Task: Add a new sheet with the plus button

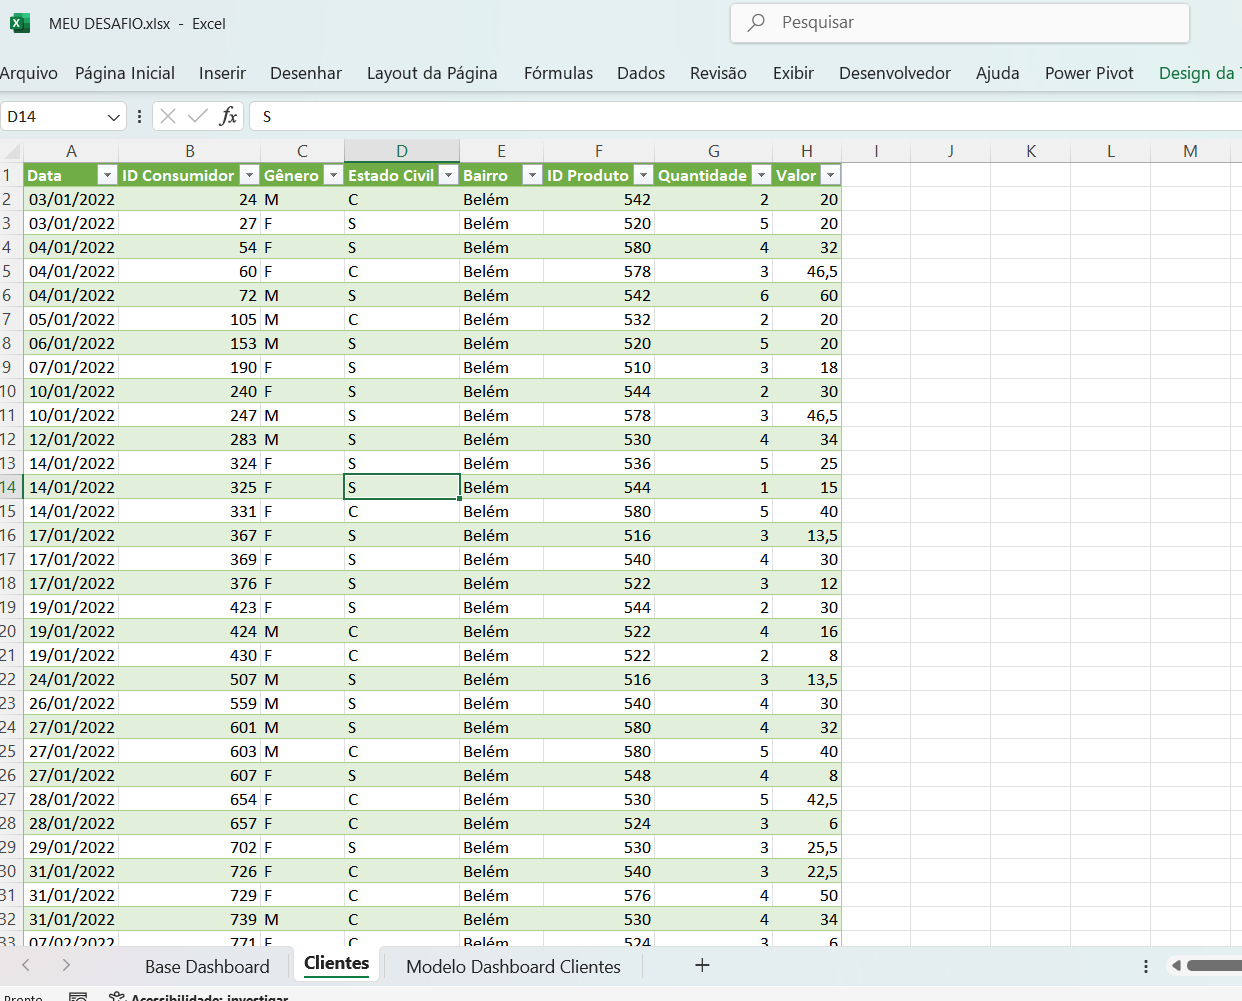Action: pyautogui.click(x=702, y=965)
